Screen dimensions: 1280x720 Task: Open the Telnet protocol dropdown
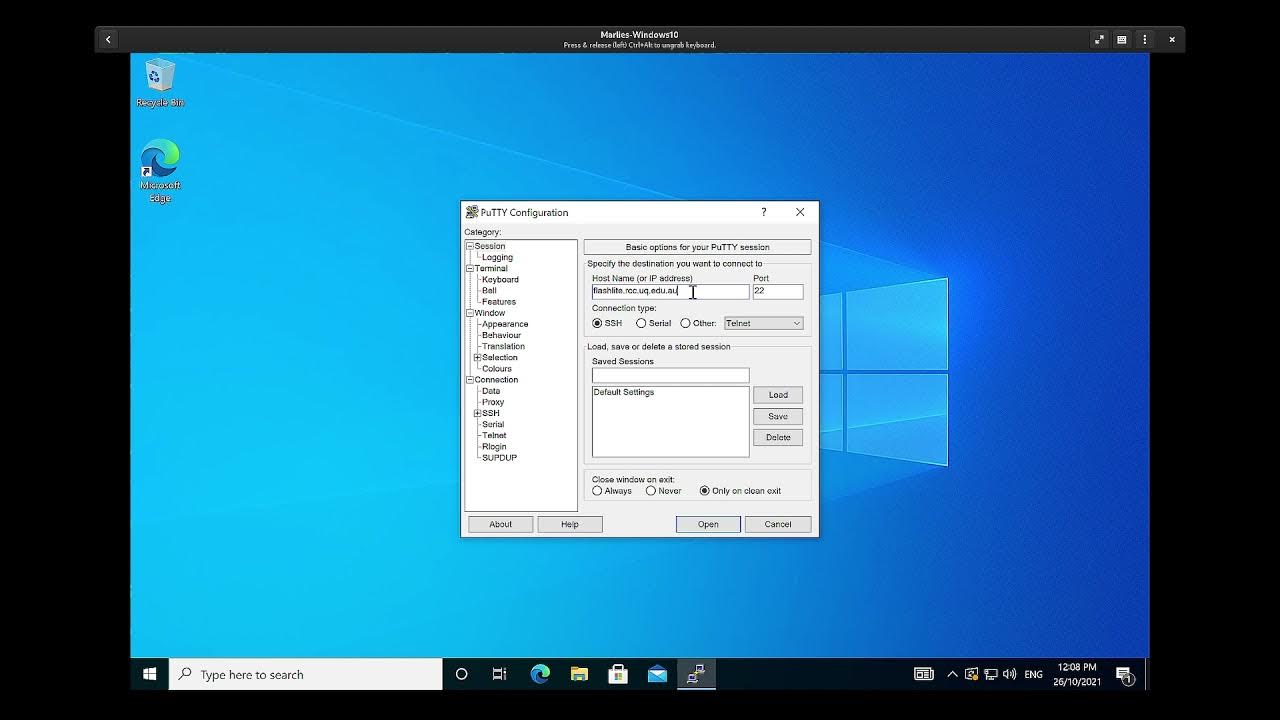pyautogui.click(x=764, y=323)
